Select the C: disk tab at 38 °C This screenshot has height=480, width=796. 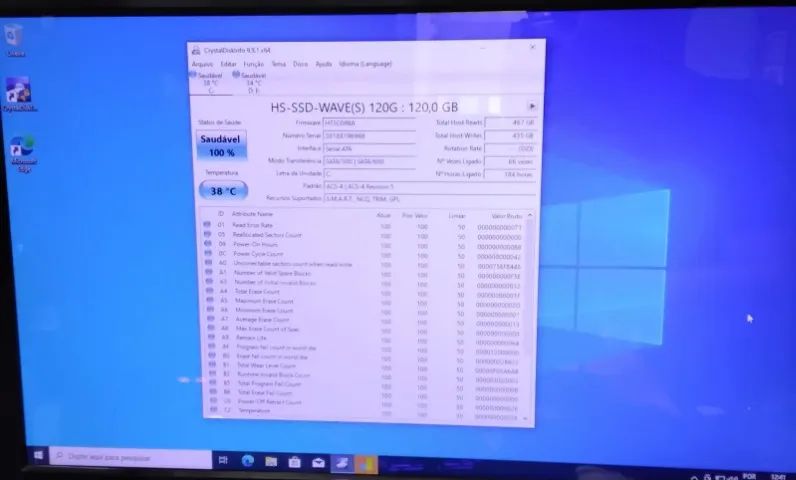(210, 83)
